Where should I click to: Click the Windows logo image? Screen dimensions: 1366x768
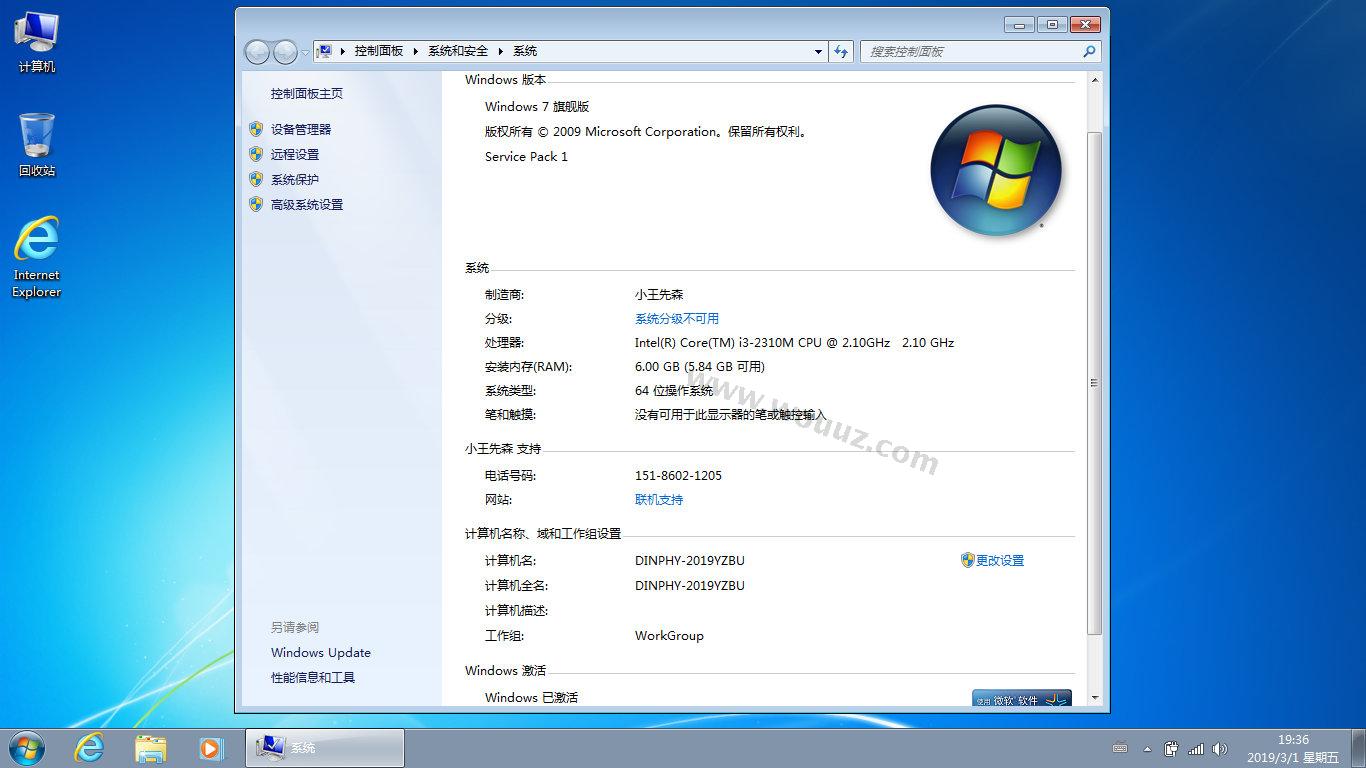tap(996, 170)
